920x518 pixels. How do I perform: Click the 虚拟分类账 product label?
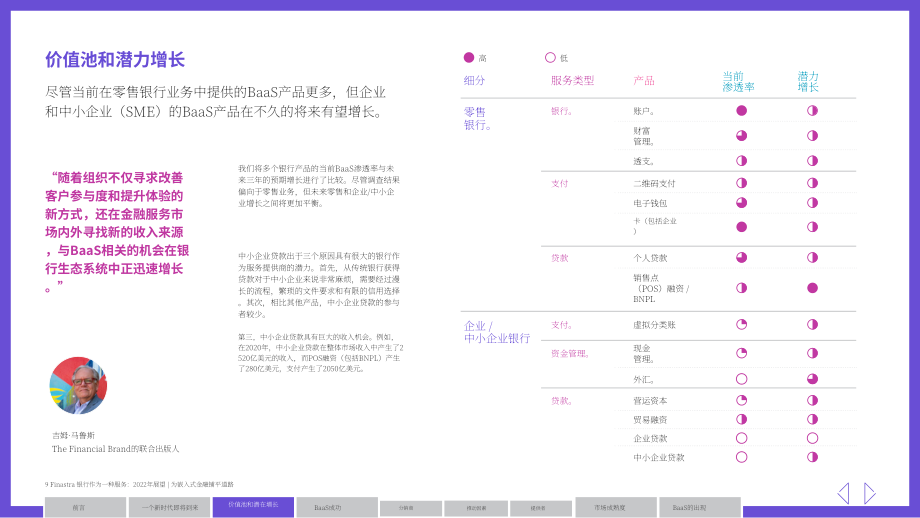(x=654, y=325)
